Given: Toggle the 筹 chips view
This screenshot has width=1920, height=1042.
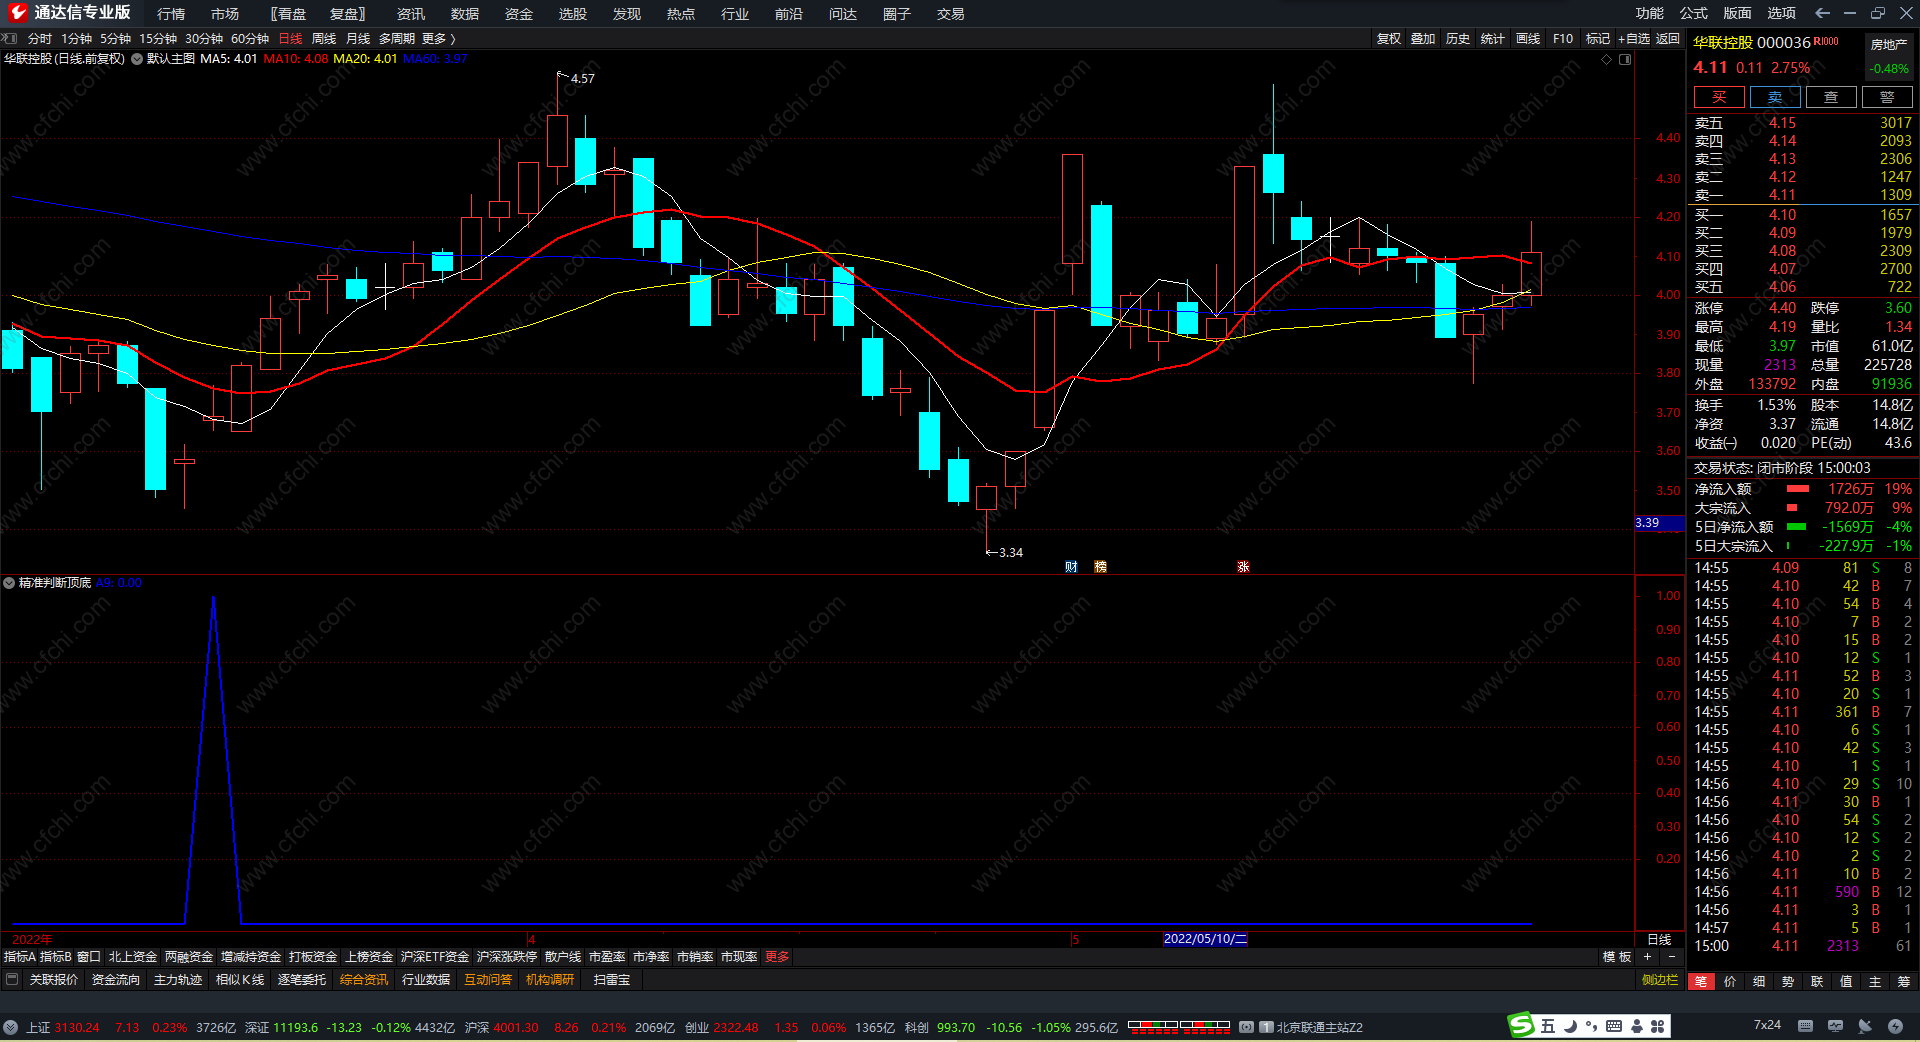Looking at the screenshot, I should 1904,982.
